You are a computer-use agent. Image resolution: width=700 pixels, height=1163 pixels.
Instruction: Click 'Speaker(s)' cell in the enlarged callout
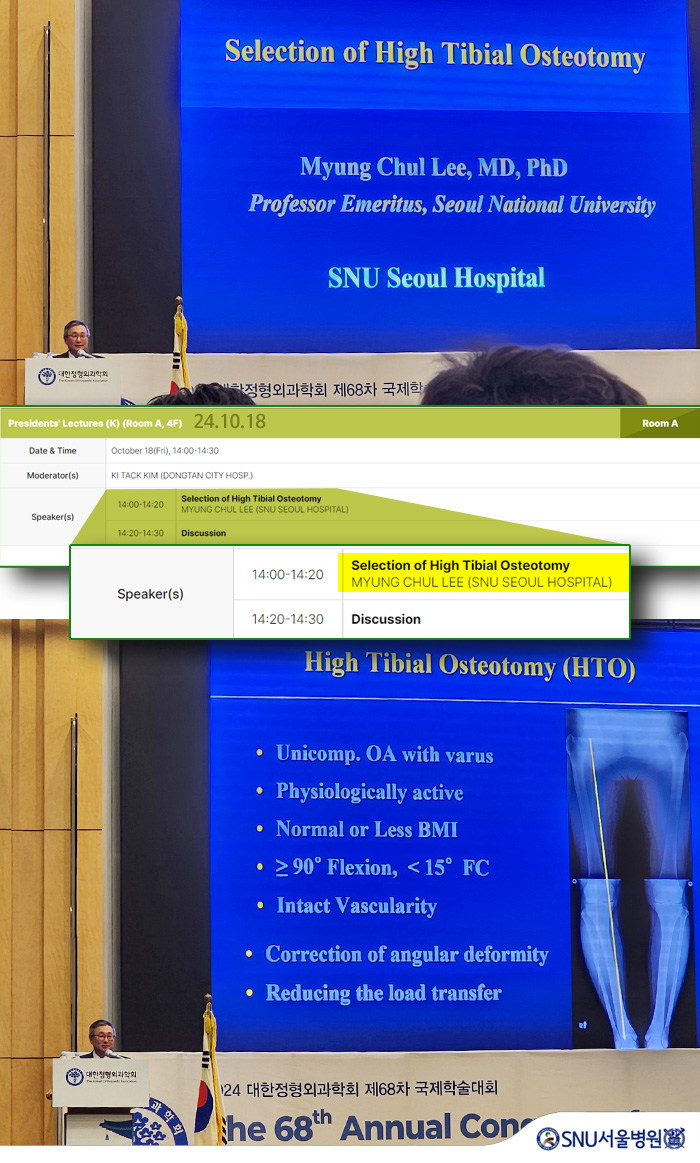(x=151, y=594)
